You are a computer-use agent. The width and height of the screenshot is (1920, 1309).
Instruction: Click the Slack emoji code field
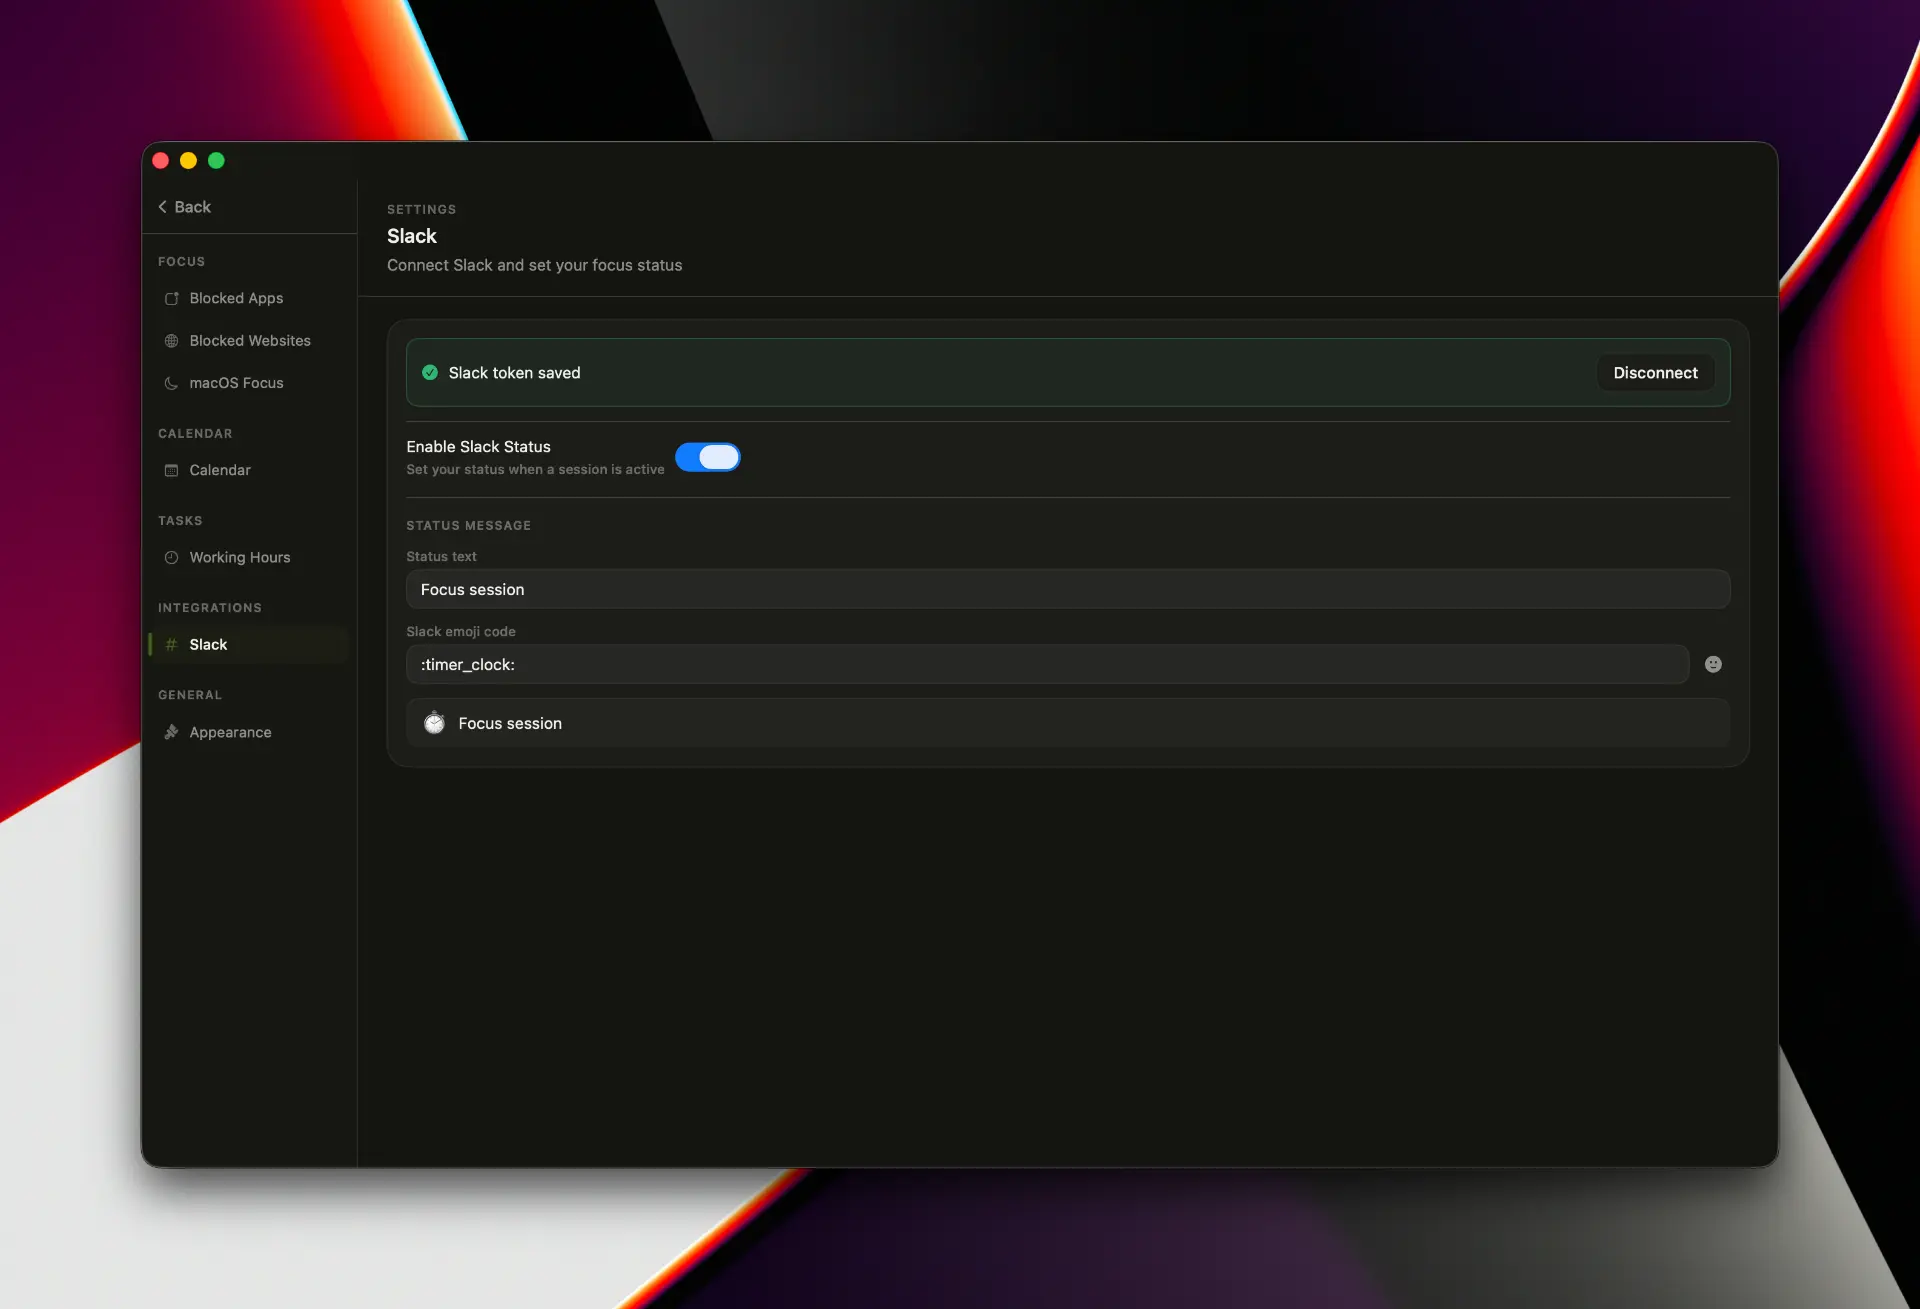pyautogui.click(x=1047, y=665)
